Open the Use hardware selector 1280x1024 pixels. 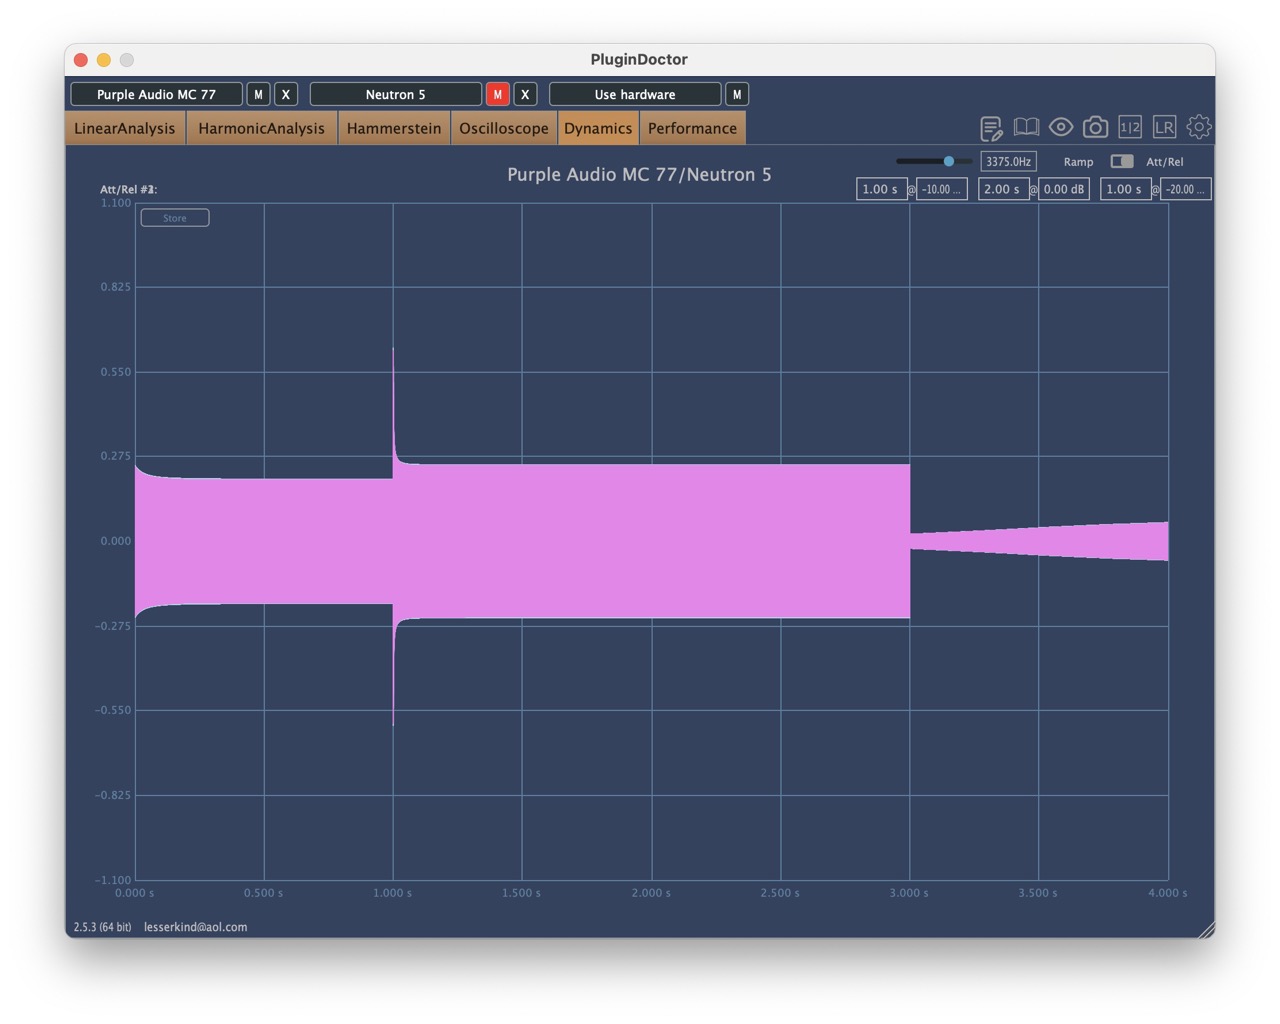pos(634,94)
